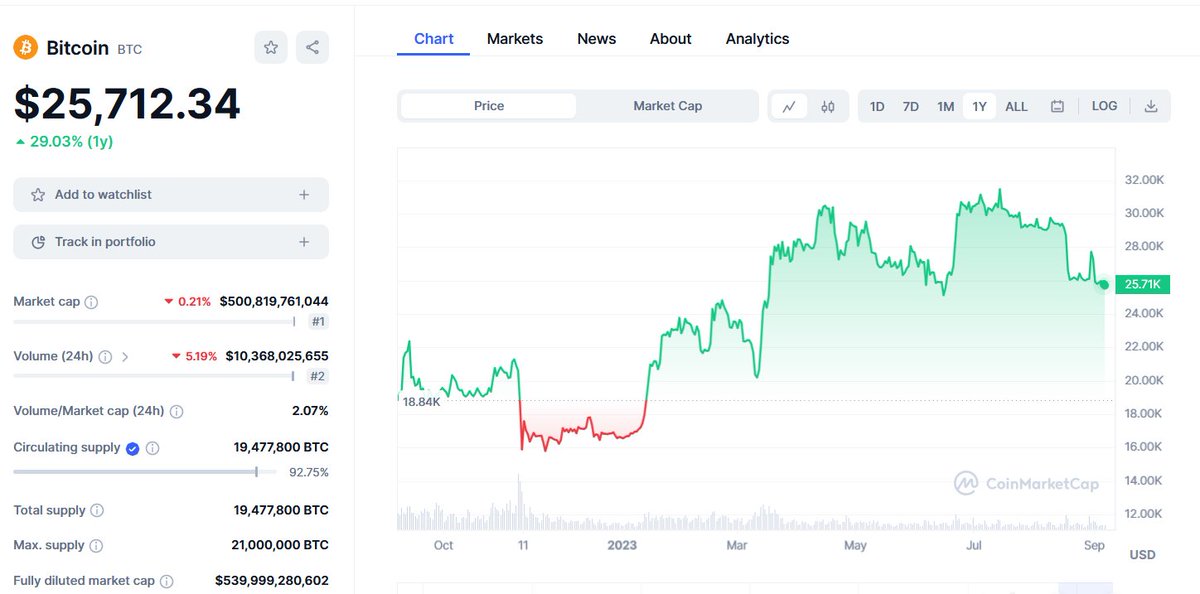Show Volume/Market cap info icon
Screen dimensions: 1200x594
click(176, 411)
